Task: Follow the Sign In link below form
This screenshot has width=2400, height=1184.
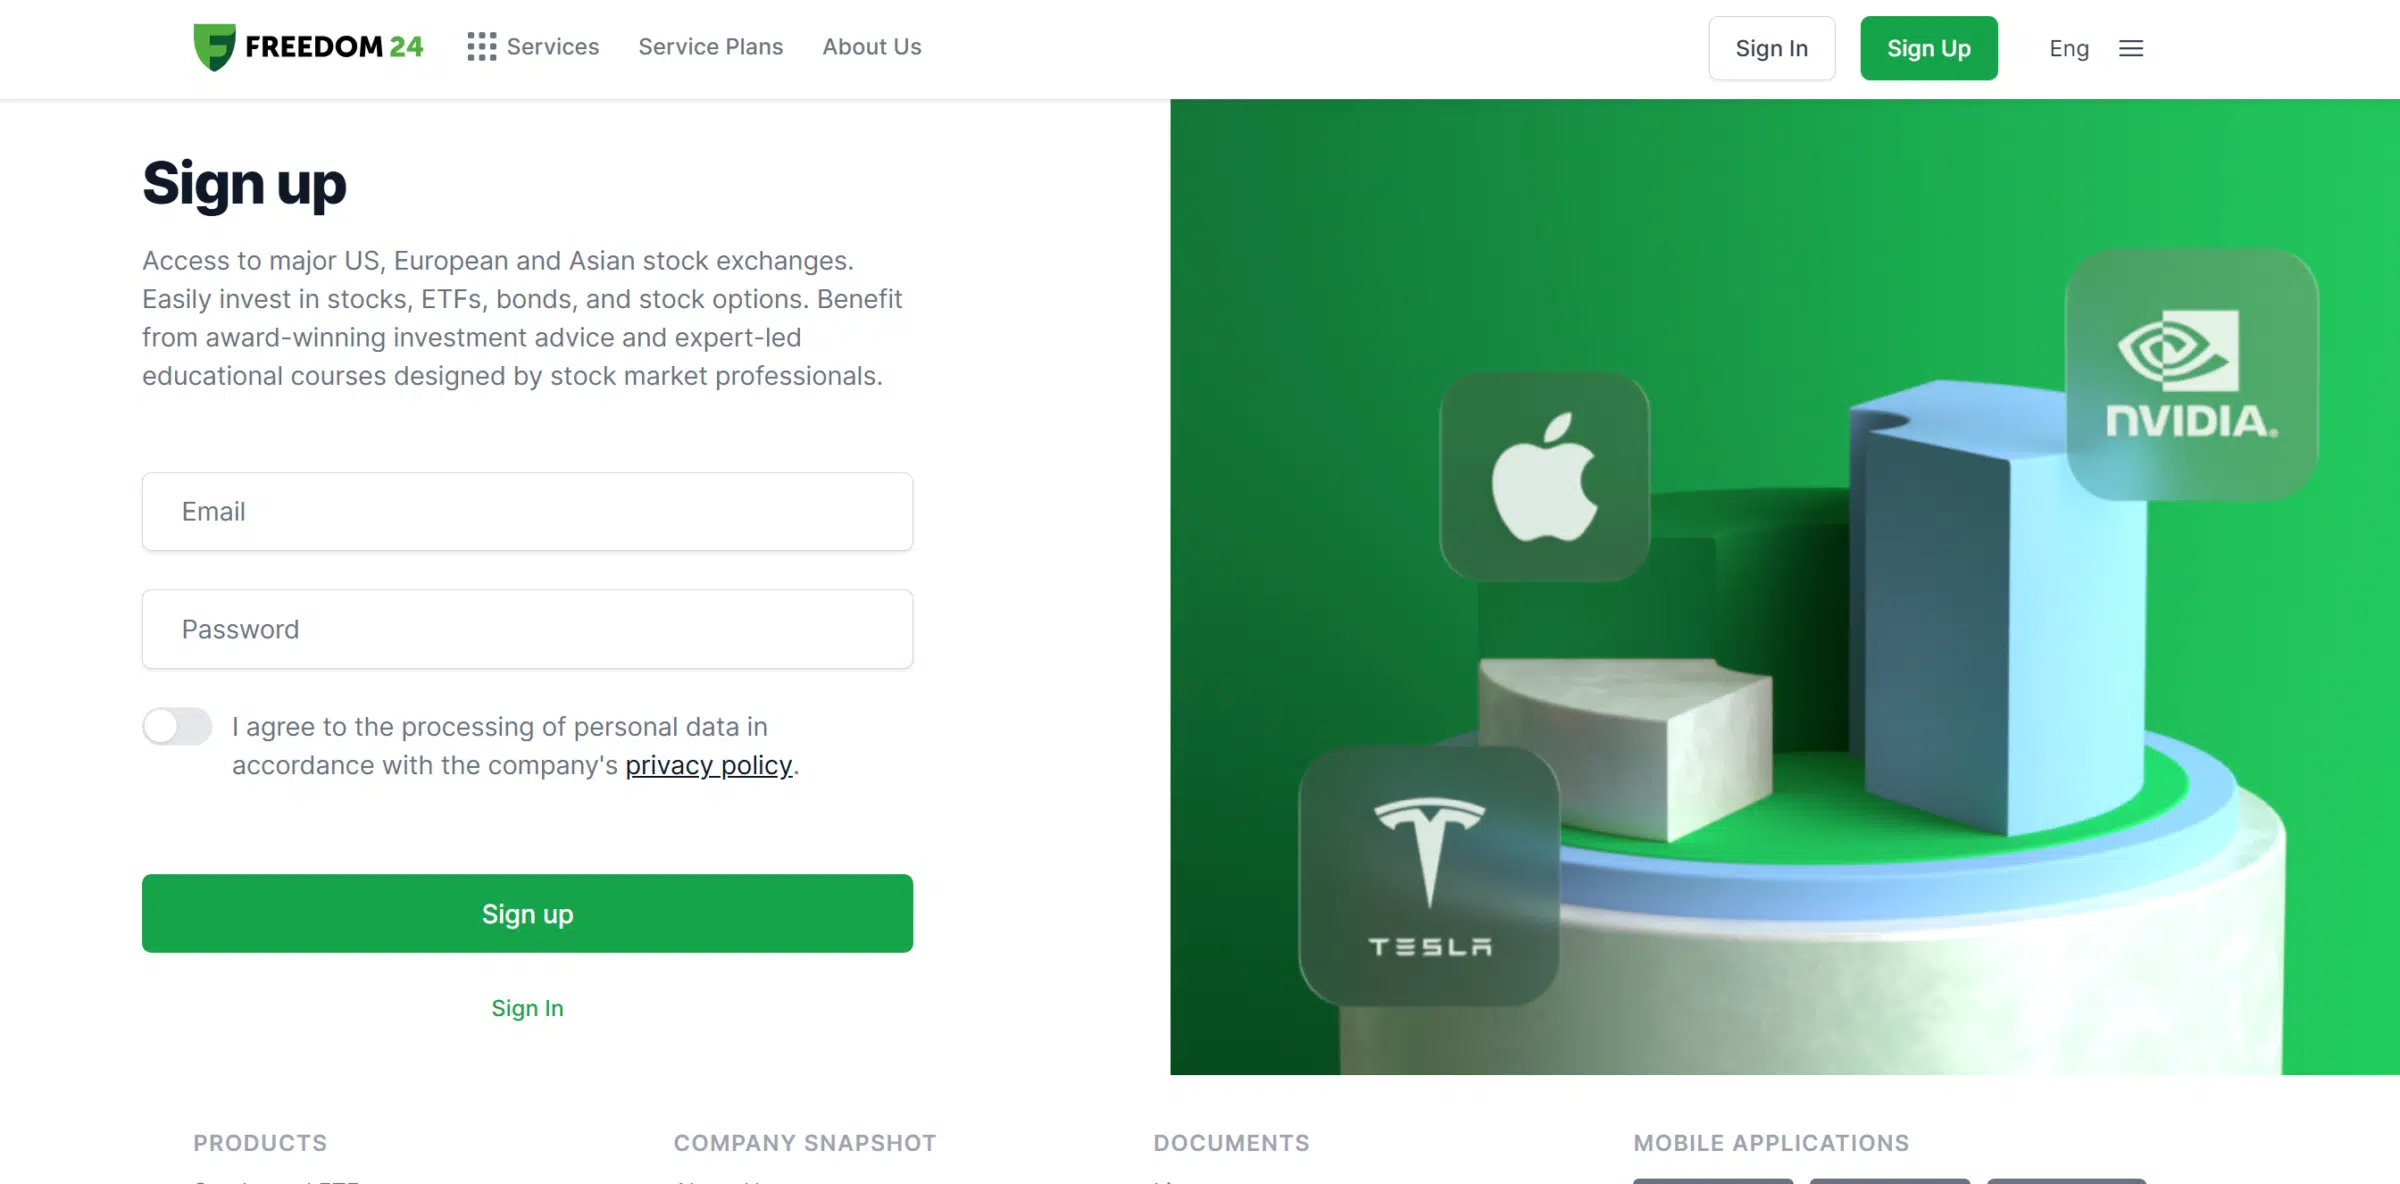Action: click(x=527, y=1008)
